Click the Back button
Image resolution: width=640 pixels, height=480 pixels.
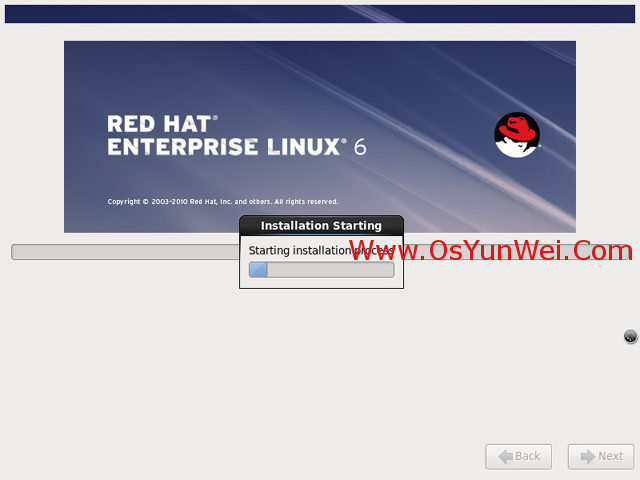point(518,456)
